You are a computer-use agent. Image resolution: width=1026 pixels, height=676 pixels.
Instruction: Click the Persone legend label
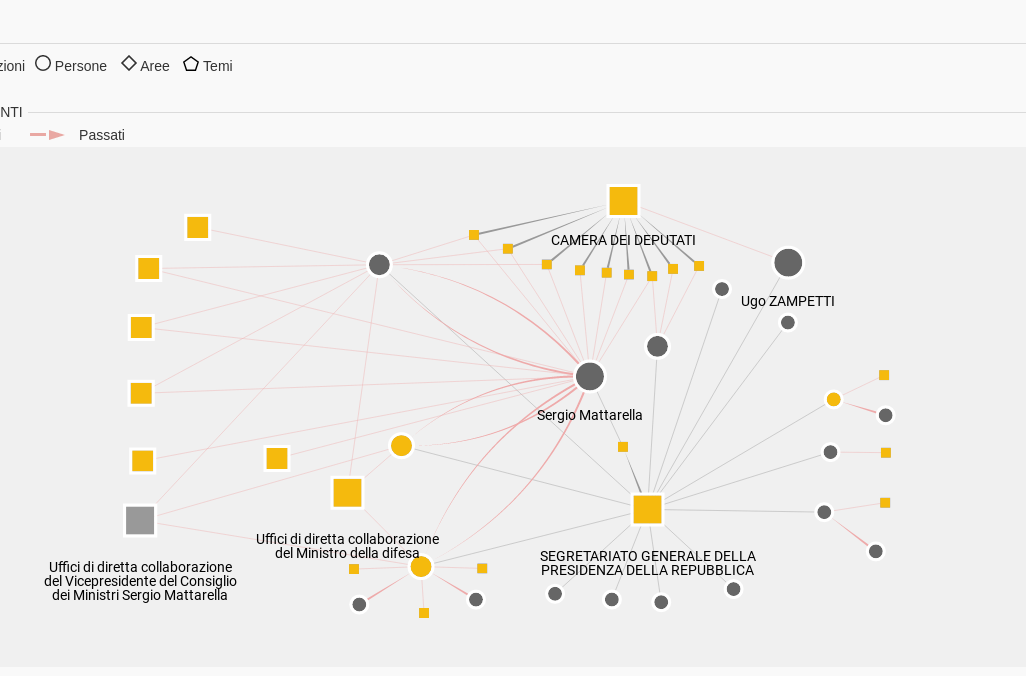(x=80, y=66)
